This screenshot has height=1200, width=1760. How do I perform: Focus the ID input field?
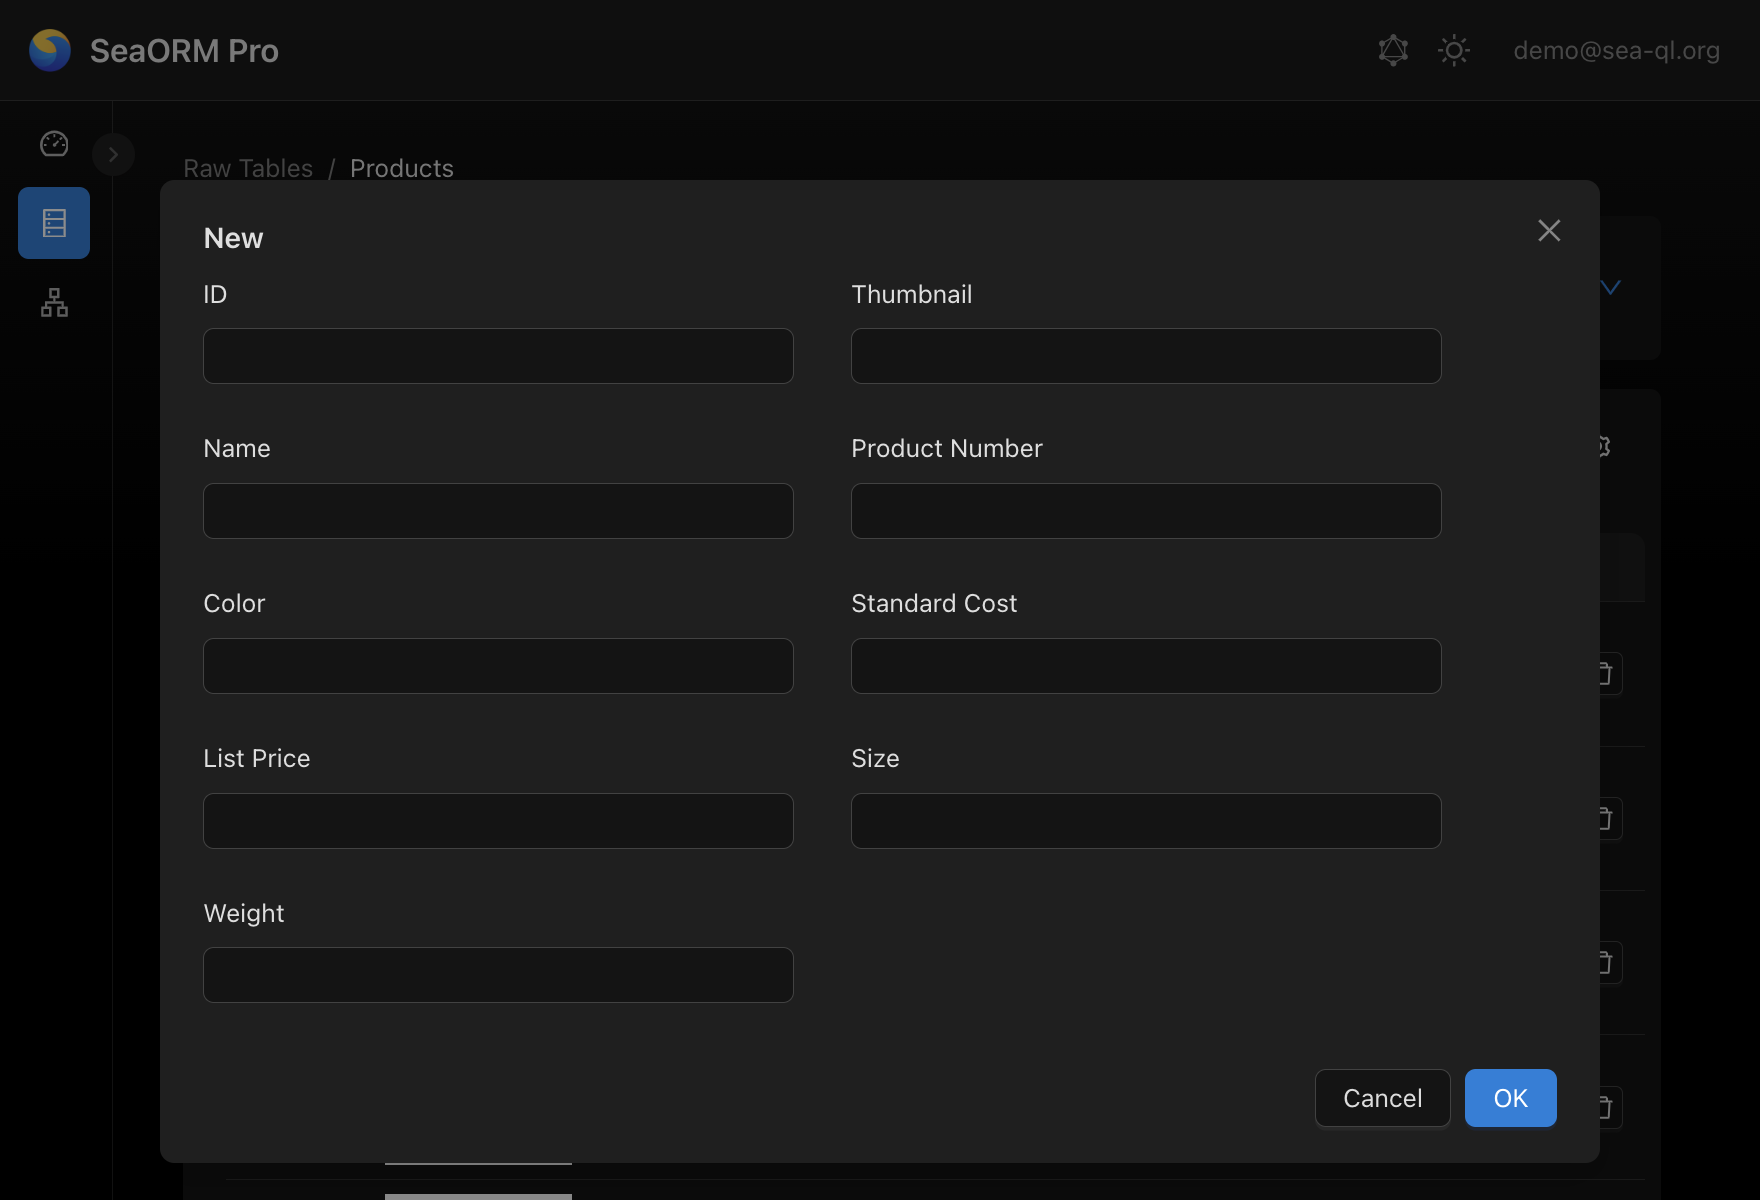(498, 356)
